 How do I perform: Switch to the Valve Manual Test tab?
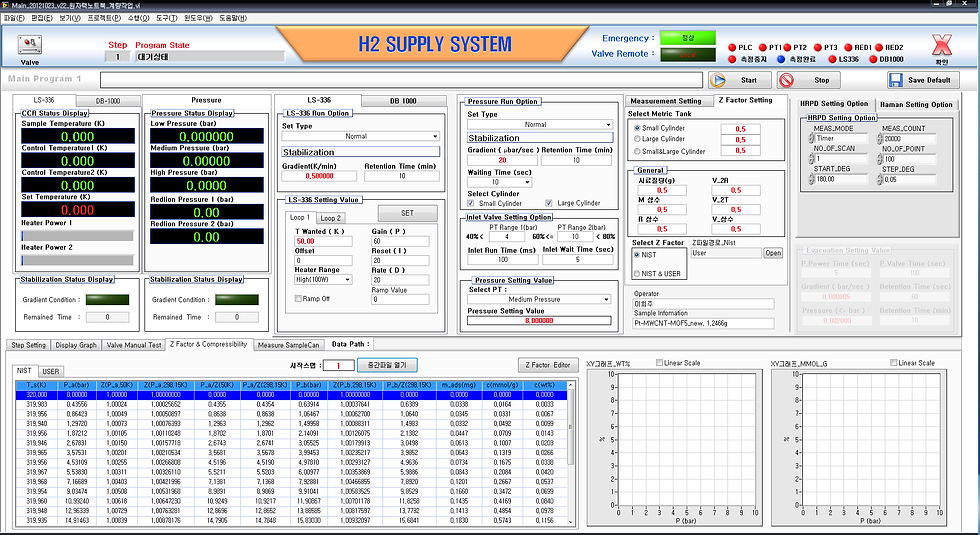133,345
